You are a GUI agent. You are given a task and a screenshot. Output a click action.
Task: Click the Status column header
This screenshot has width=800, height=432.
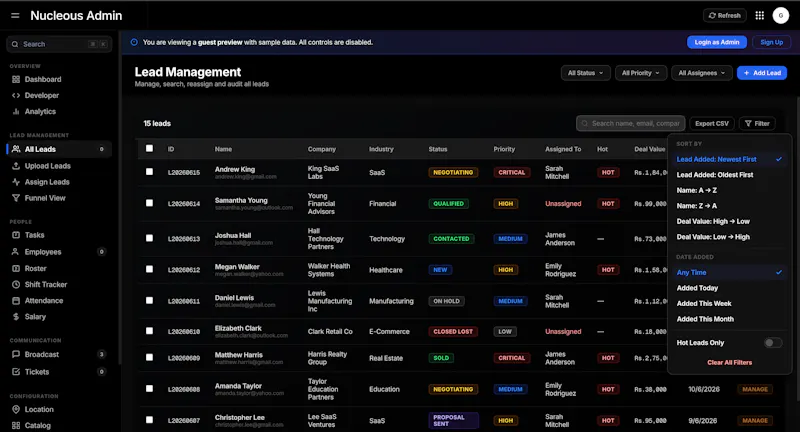click(x=438, y=149)
